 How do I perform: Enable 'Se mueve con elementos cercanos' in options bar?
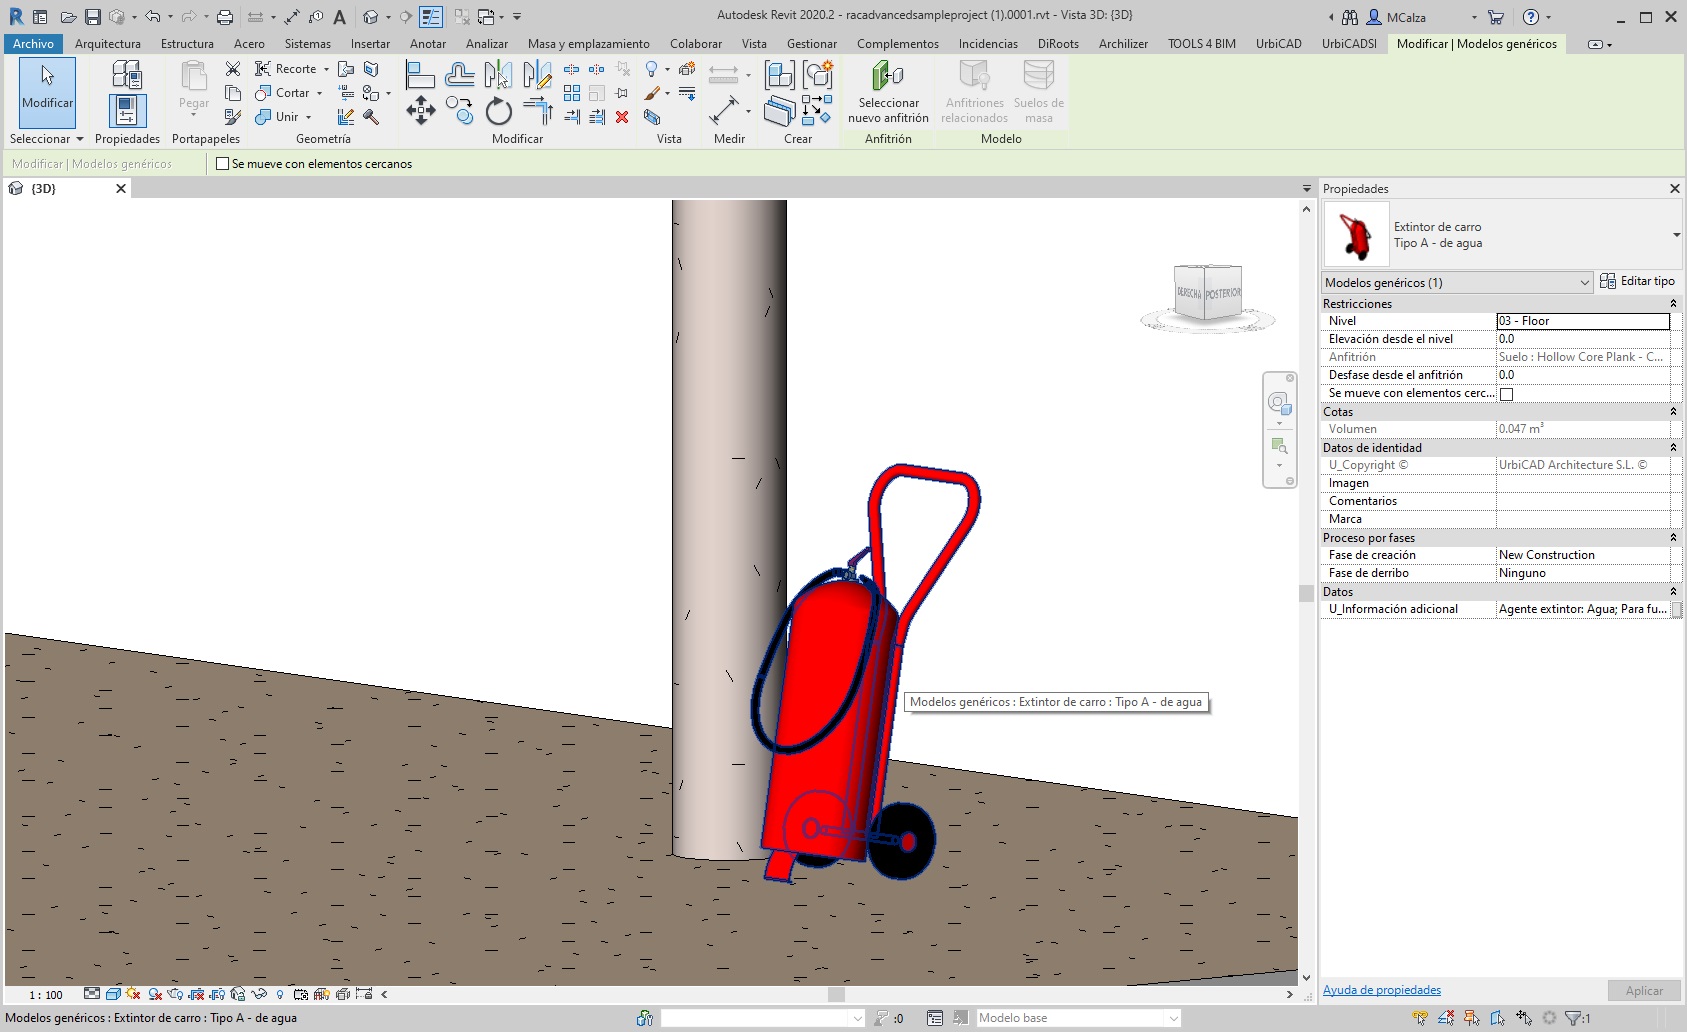pyautogui.click(x=223, y=164)
